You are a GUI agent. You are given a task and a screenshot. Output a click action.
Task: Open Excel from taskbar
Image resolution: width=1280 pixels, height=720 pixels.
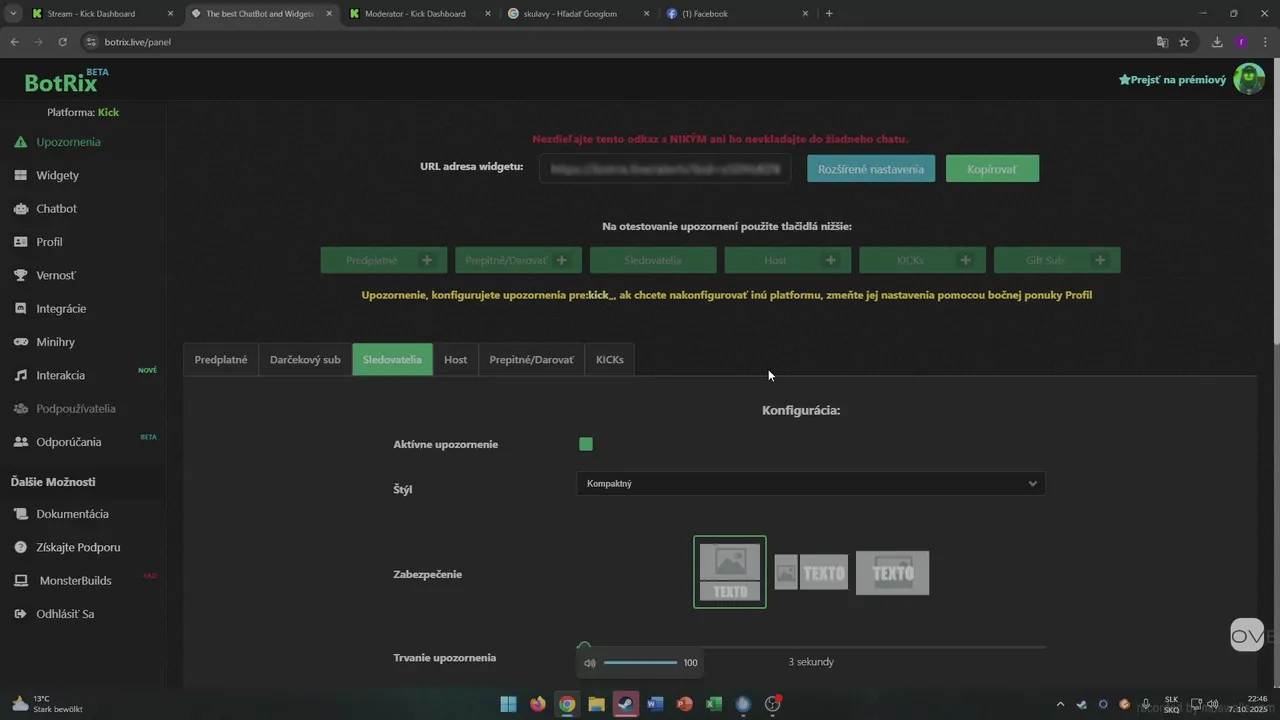(714, 704)
